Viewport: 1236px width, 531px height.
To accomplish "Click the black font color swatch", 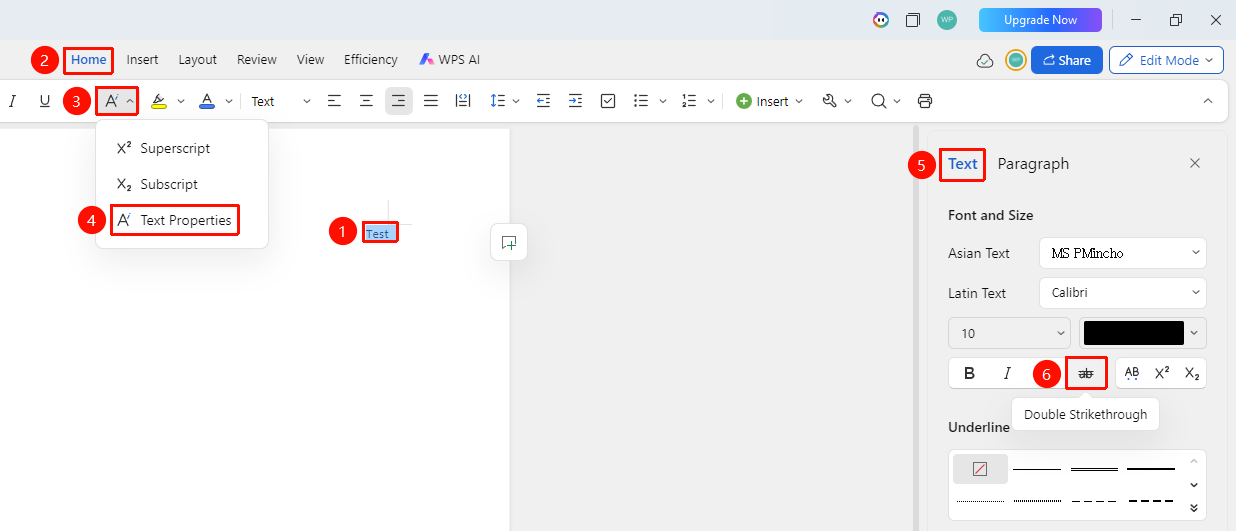I will click(x=1134, y=333).
